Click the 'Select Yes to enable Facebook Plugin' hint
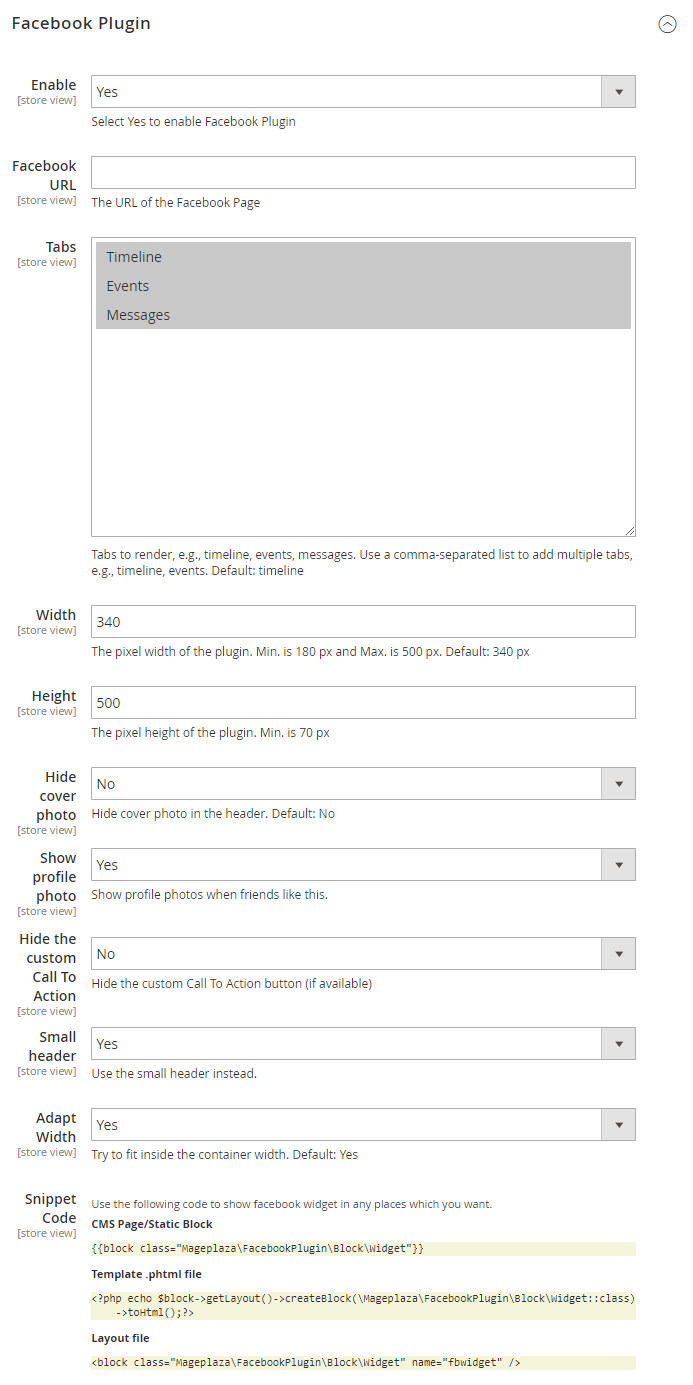This screenshot has width=693, height=1385. (194, 122)
